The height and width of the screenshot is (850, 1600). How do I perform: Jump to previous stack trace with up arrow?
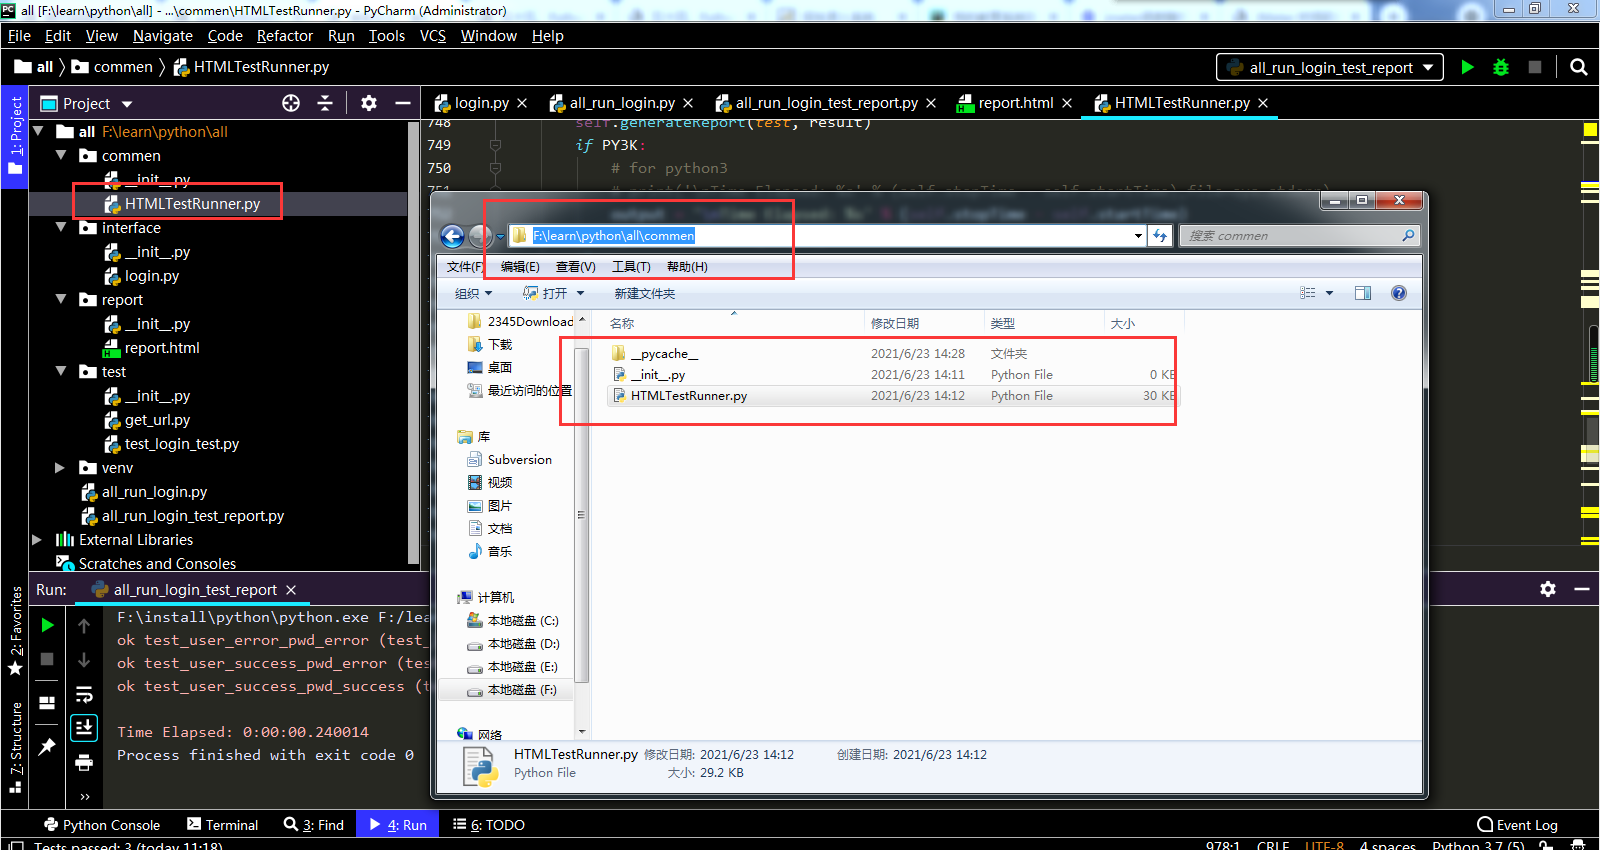click(84, 626)
